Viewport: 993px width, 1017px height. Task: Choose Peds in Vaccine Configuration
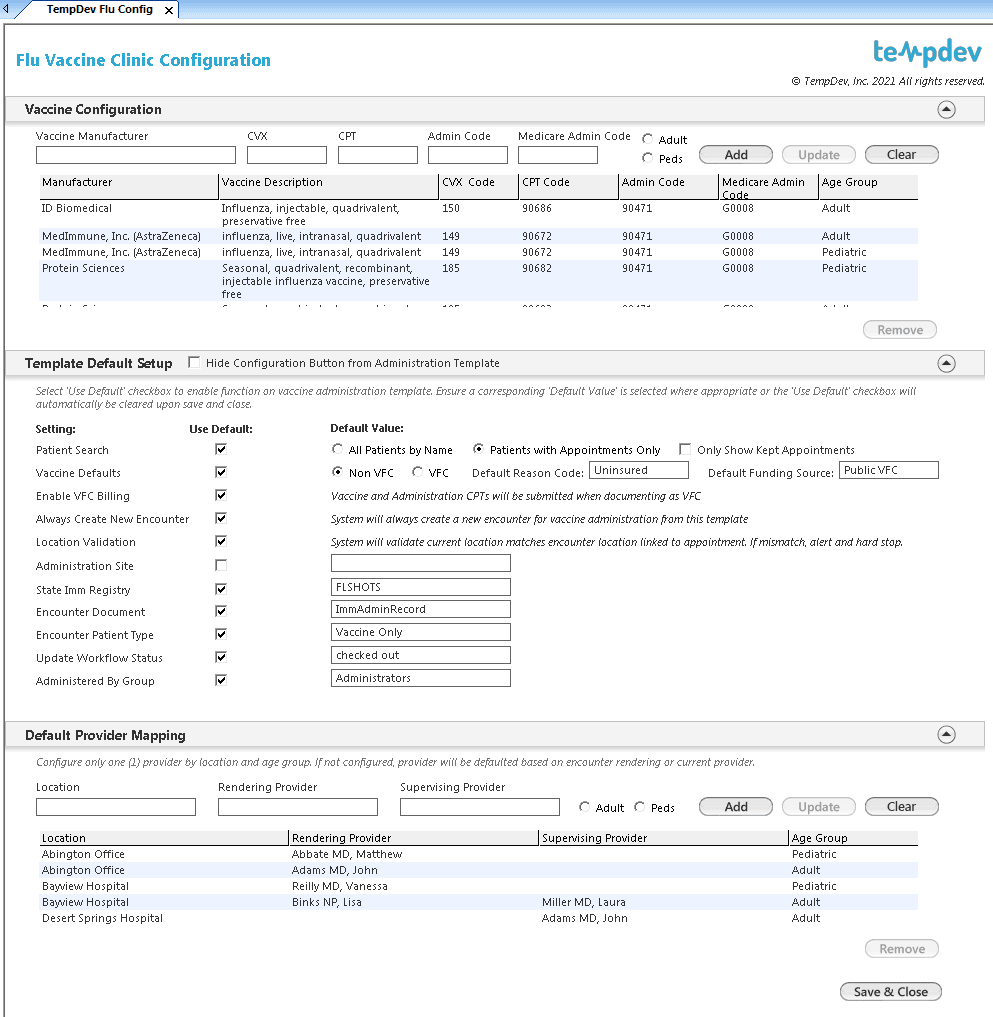(x=648, y=158)
